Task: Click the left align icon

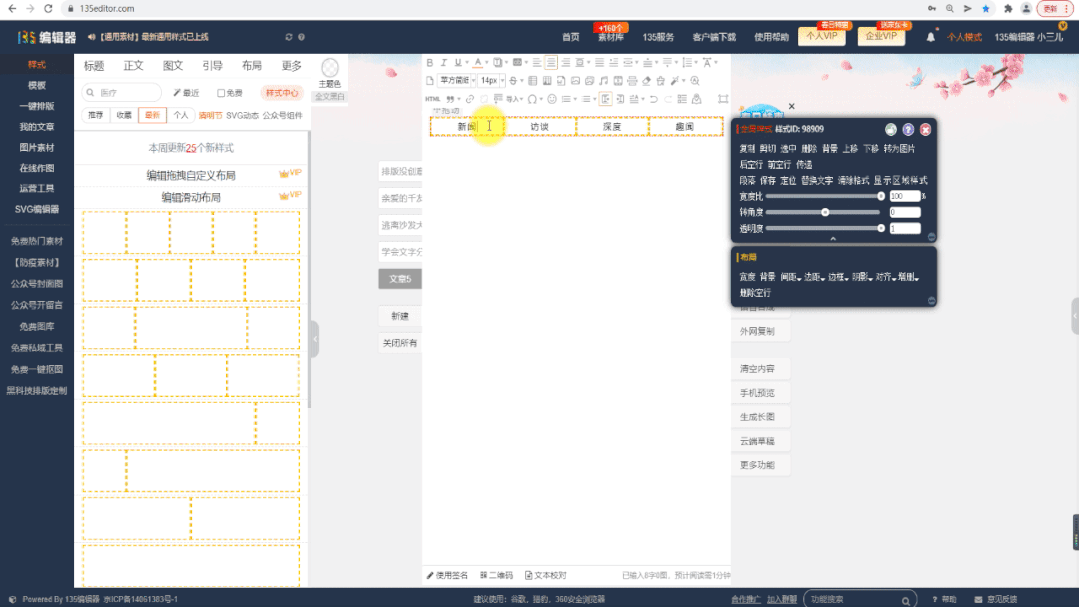Action: pos(537,63)
